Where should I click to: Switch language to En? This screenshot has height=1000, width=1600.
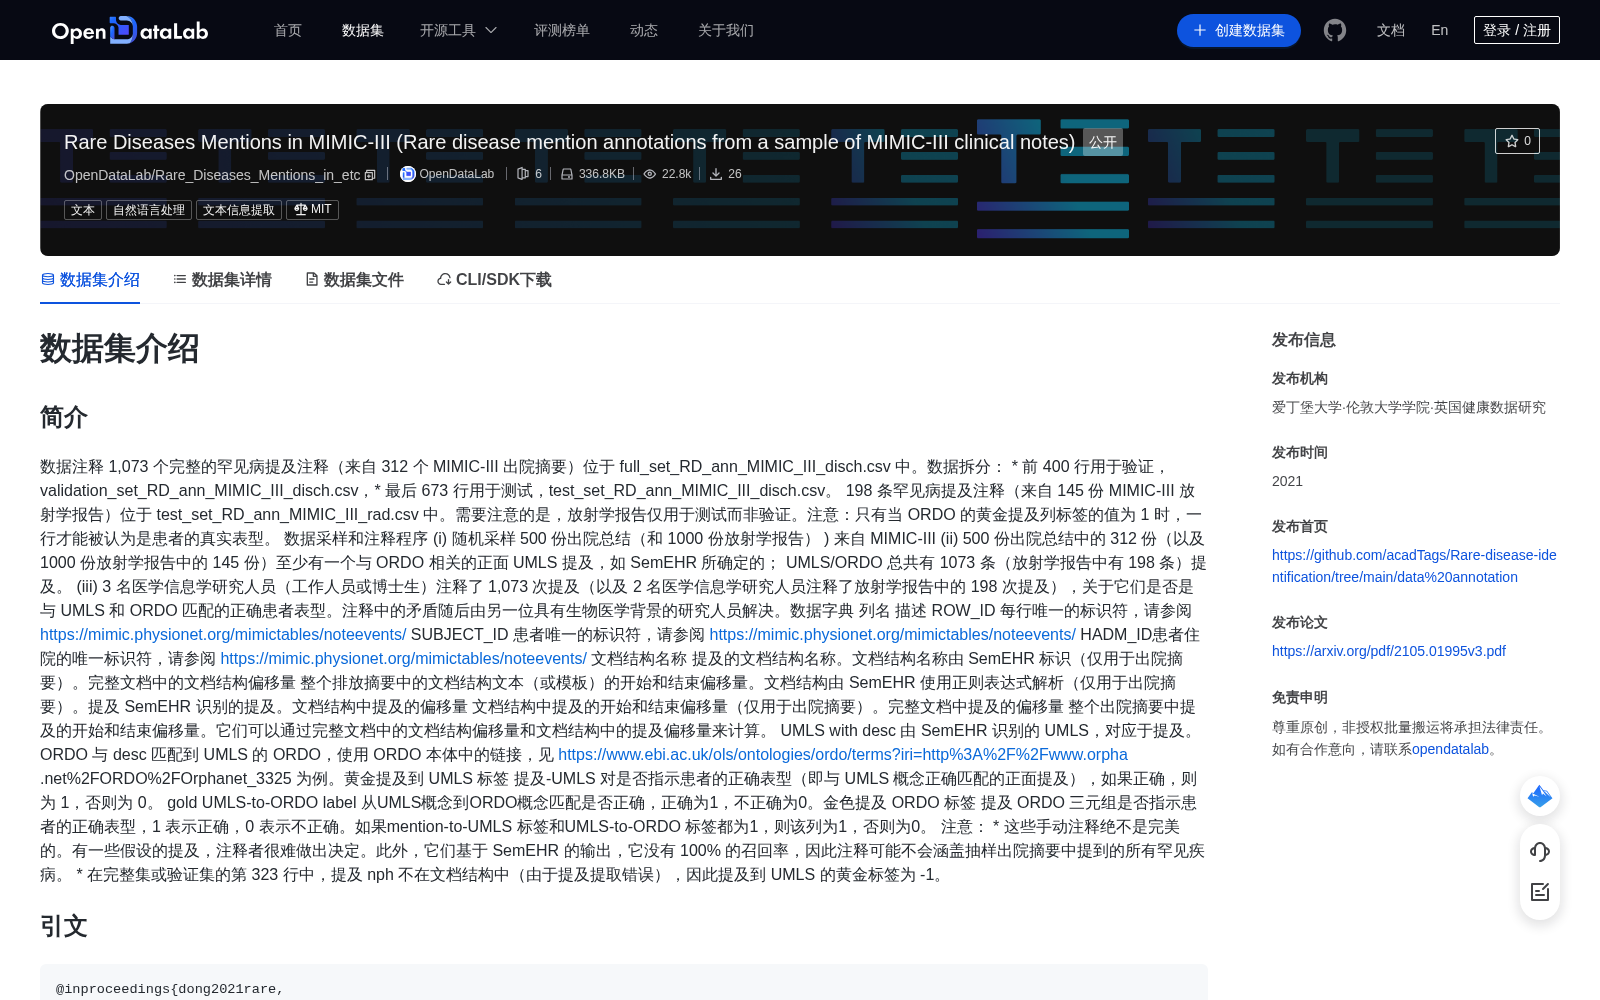point(1440,30)
